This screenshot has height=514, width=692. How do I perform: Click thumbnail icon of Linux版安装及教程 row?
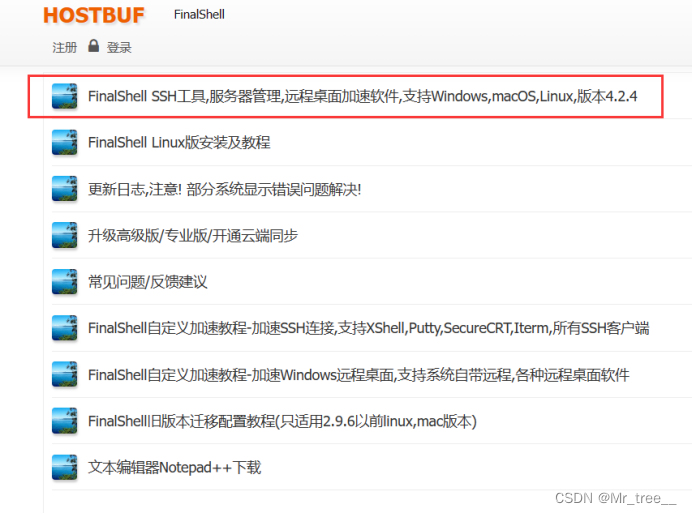[x=64, y=143]
